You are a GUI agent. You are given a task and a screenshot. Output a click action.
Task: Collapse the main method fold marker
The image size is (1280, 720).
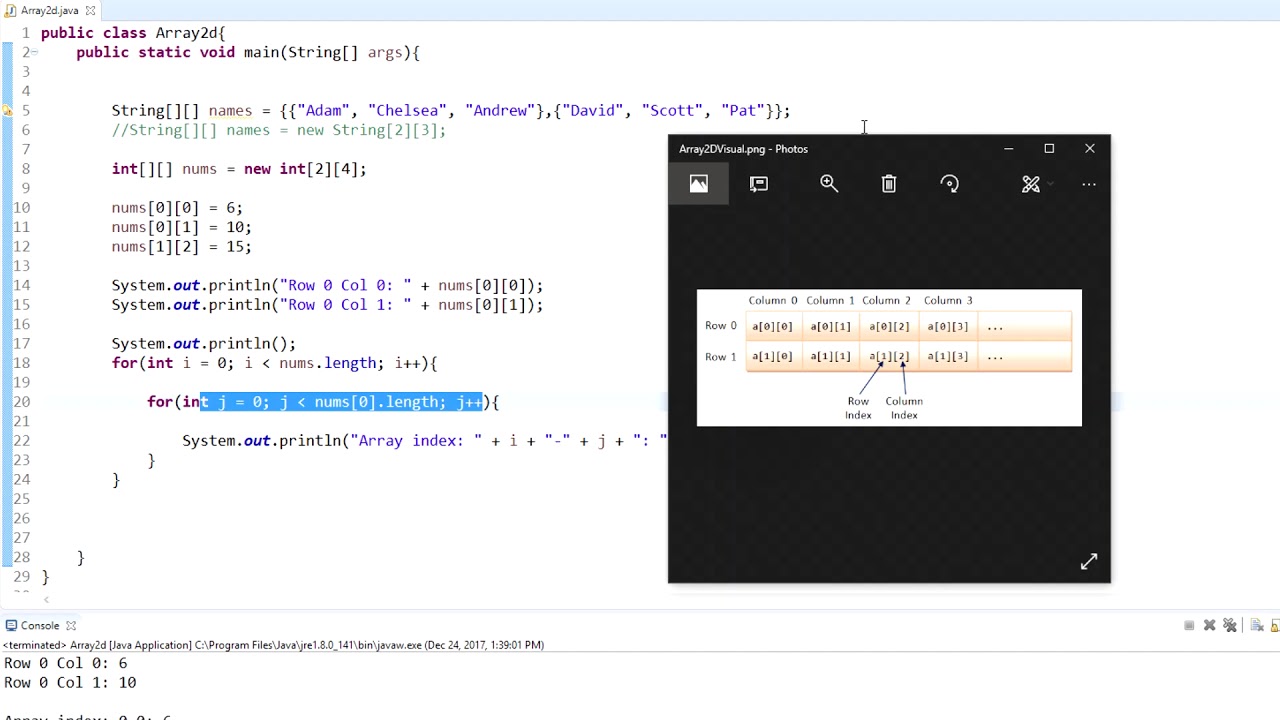pos(33,52)
